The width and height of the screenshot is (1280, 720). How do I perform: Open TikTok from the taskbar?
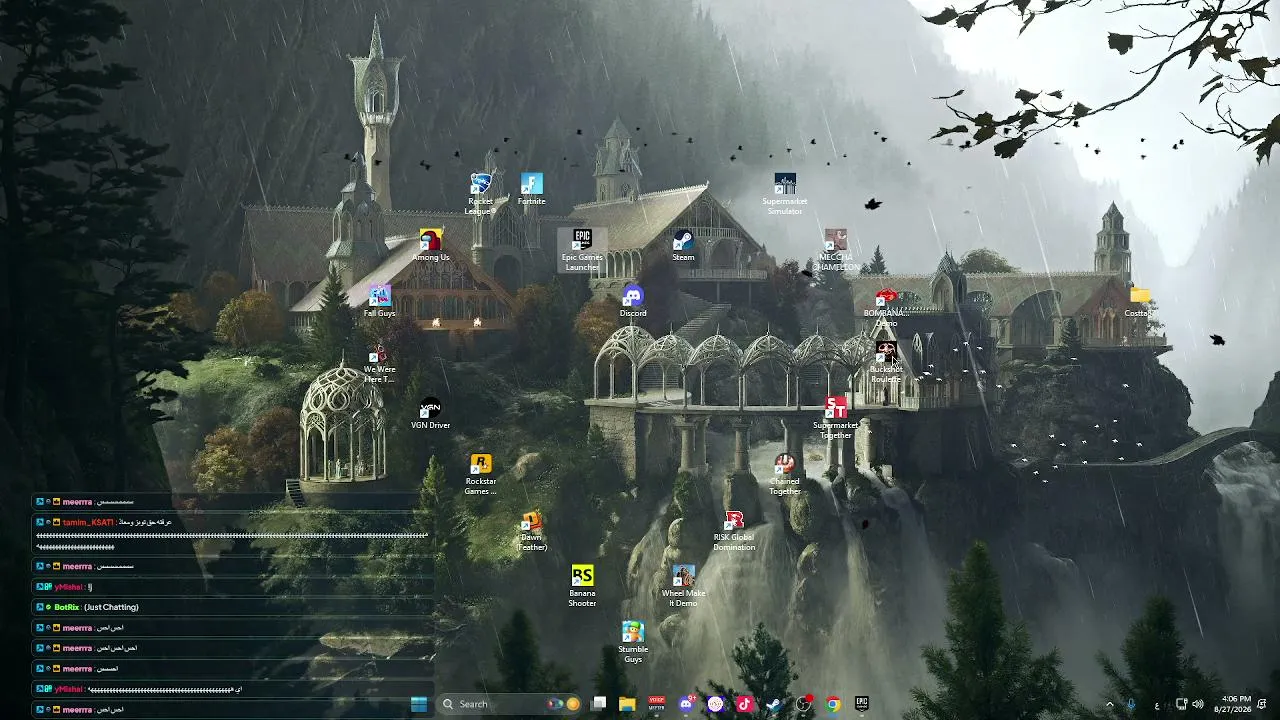click(744, 704)
